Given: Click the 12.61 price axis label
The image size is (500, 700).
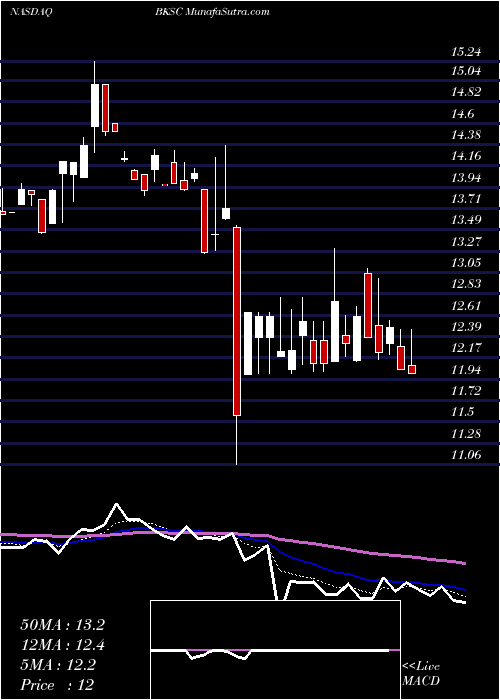Looking at the screenshot, I should point(466,306).
